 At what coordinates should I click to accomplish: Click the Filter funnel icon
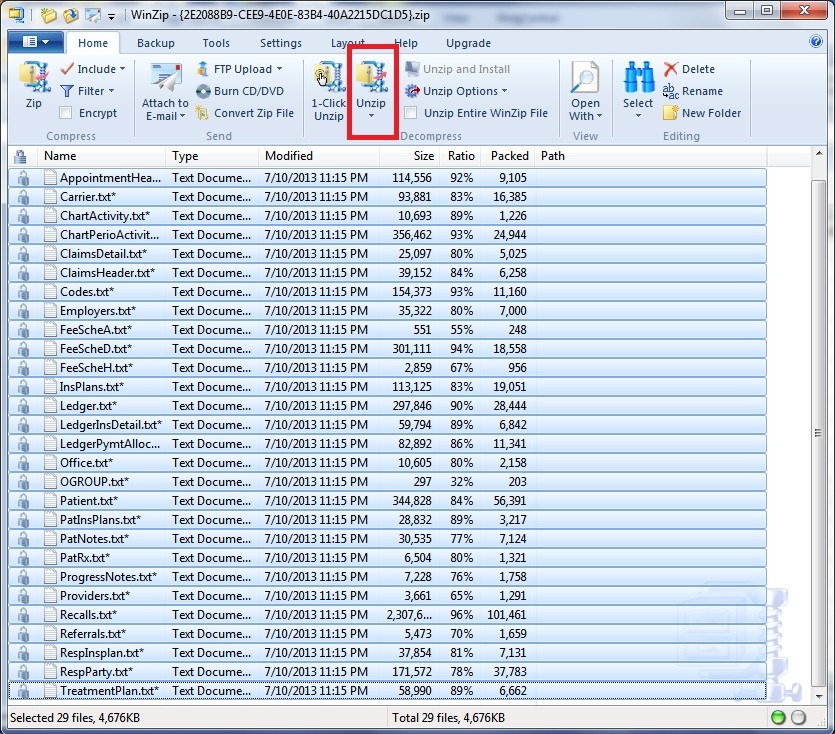point(67,91)
